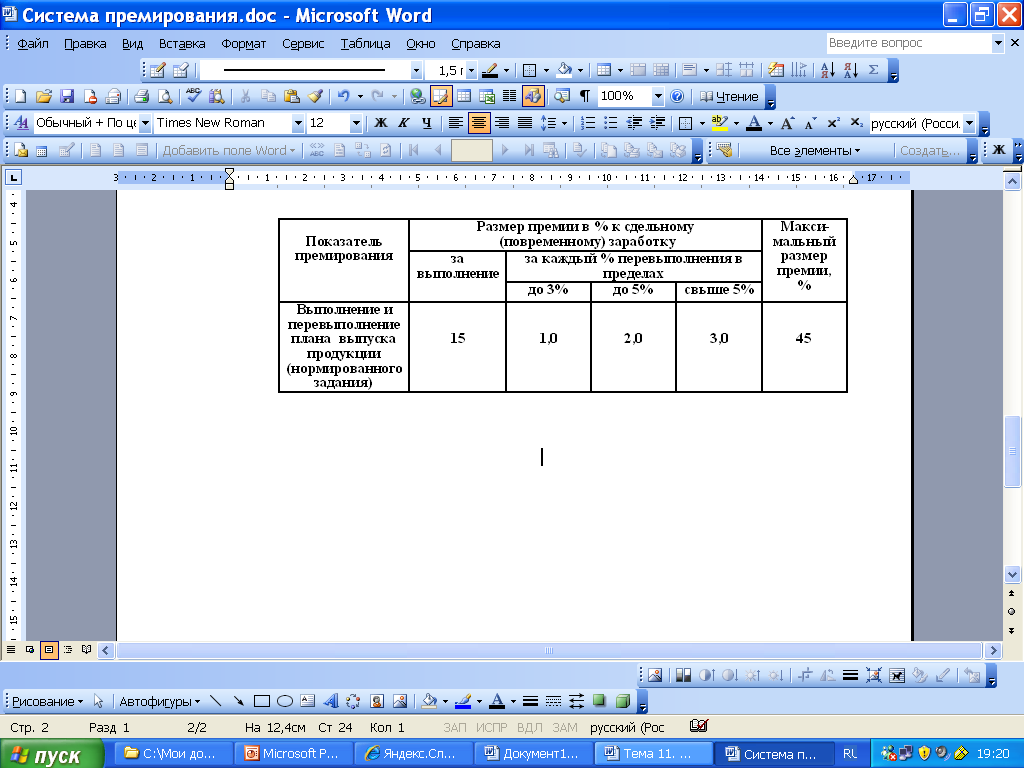This screenshot has height=768, width=1024.
Task: Click the New document icon
Action: pyautogui.click(x=20, y=97)
